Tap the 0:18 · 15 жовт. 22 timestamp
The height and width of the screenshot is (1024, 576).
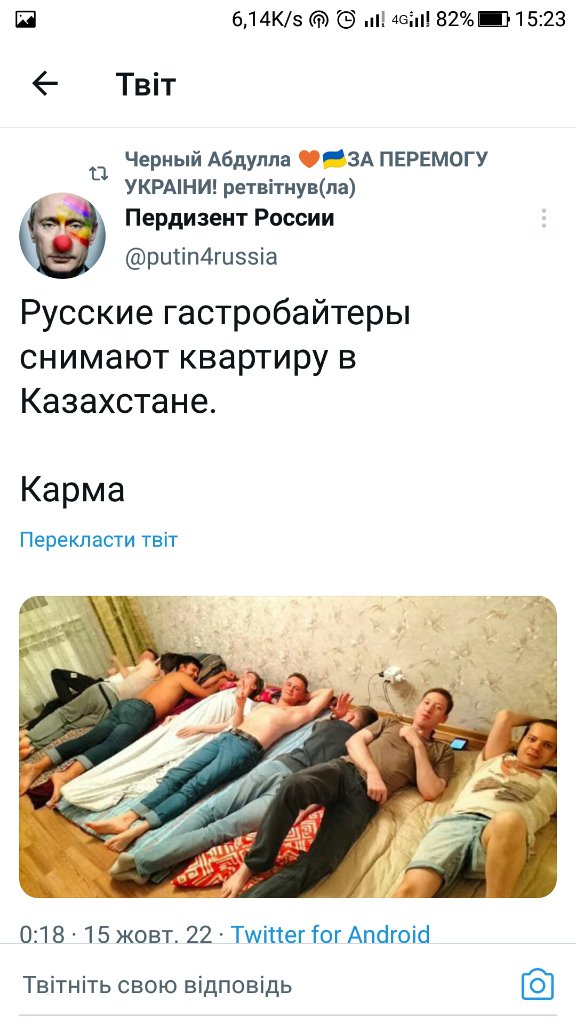pos(116,934)
